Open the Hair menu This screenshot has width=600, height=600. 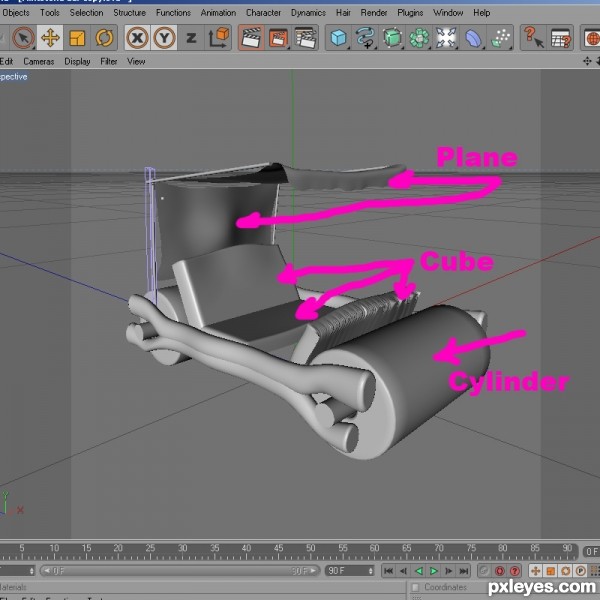pyautogui.click(x=343, y=13)
